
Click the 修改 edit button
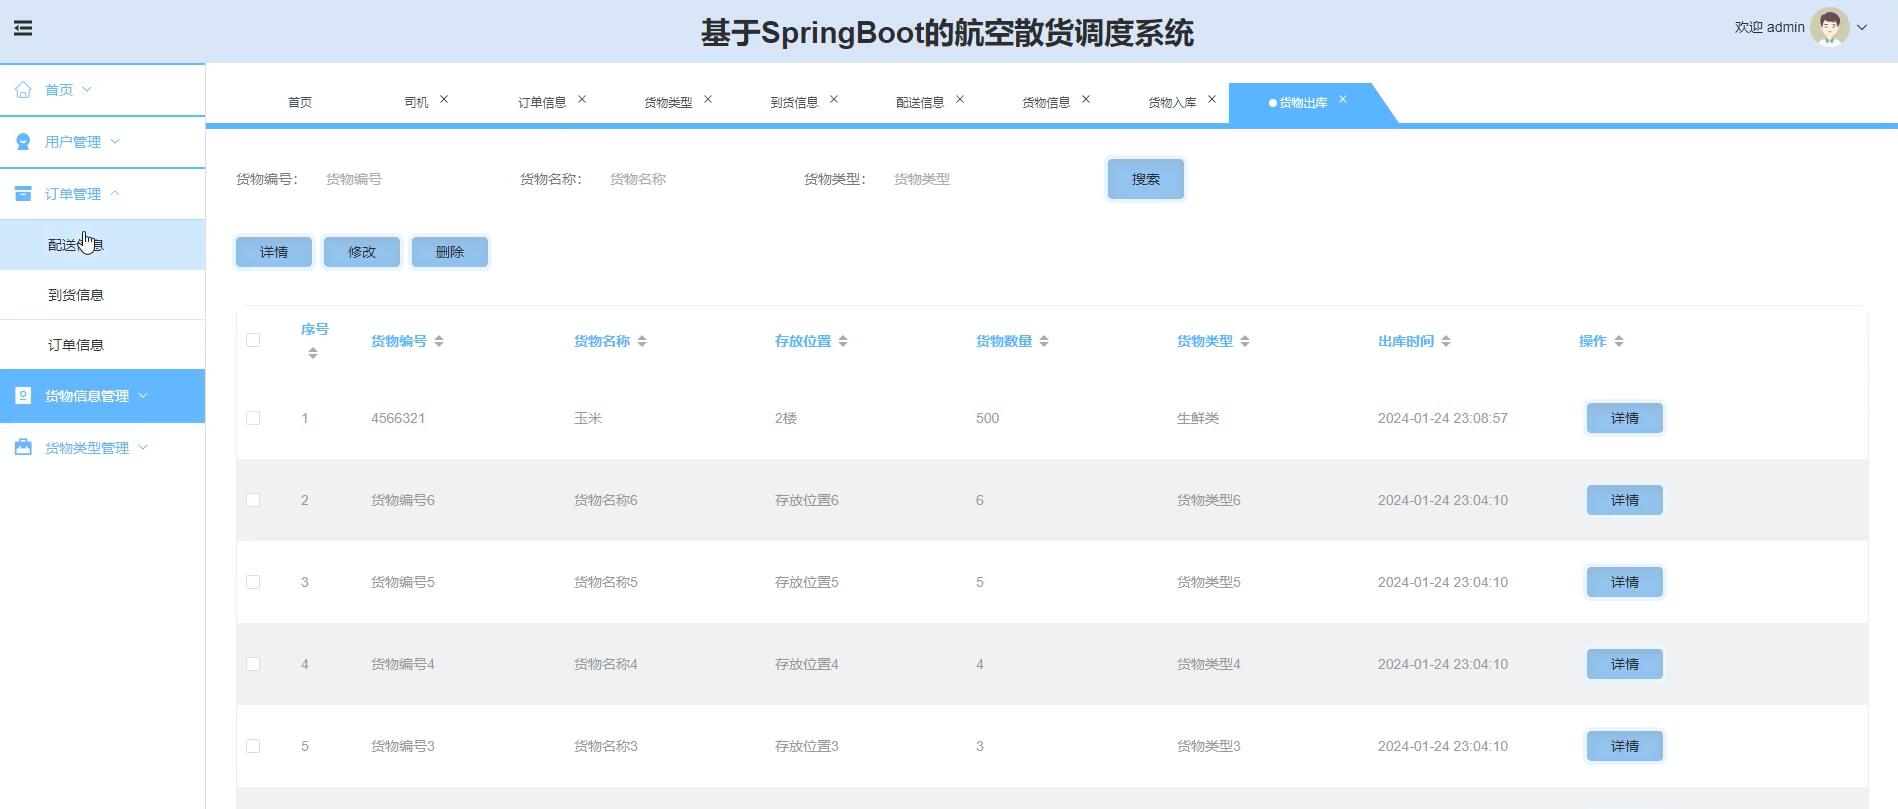(x=362, y=252)
